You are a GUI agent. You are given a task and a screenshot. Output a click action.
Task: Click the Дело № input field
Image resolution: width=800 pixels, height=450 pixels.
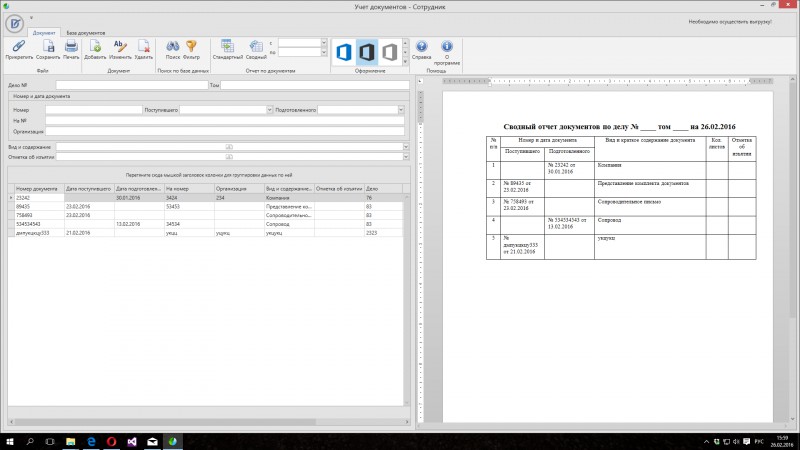pyautogui.click(x=132, y=85)
